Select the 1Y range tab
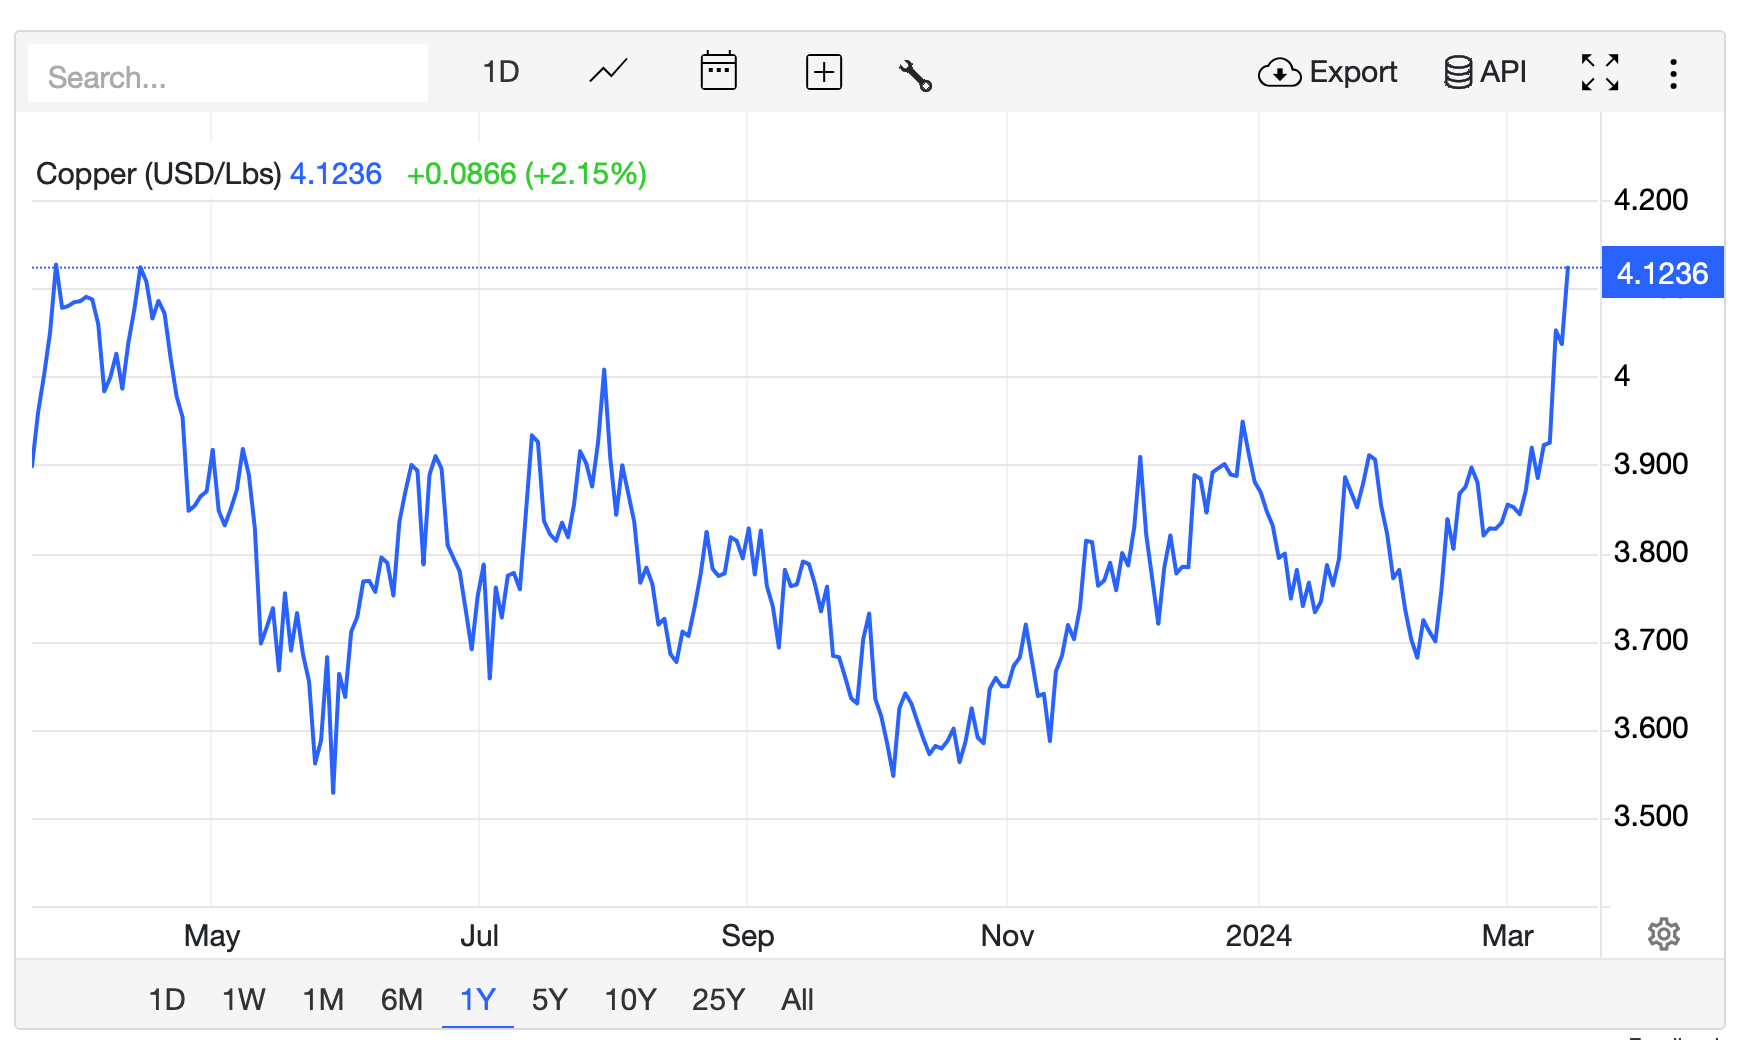The image size is (1748, 1040). point(478,999)
